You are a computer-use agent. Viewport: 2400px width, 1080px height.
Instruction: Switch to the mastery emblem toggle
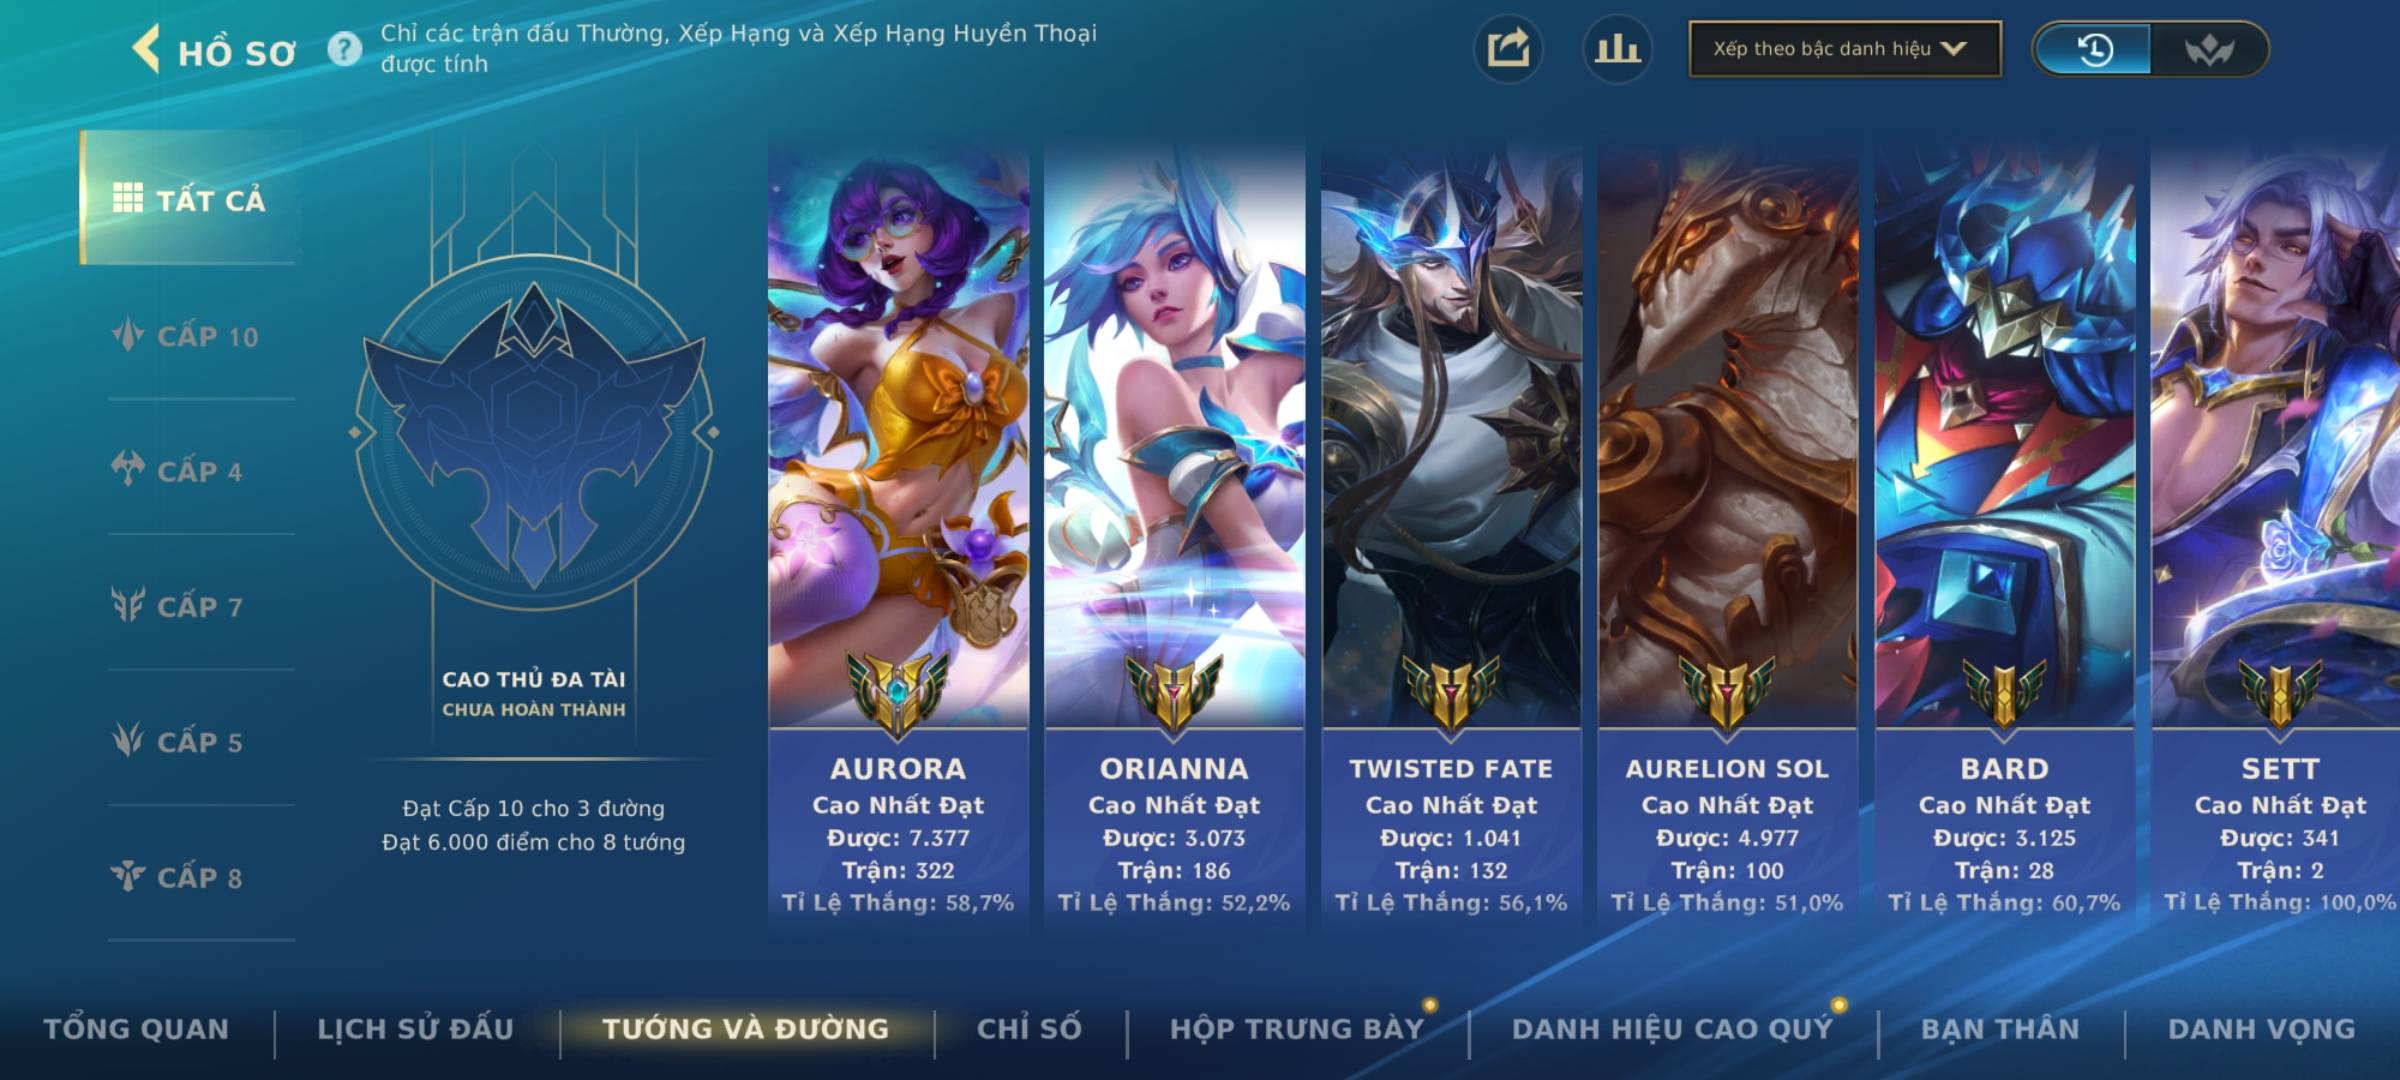2208,49
